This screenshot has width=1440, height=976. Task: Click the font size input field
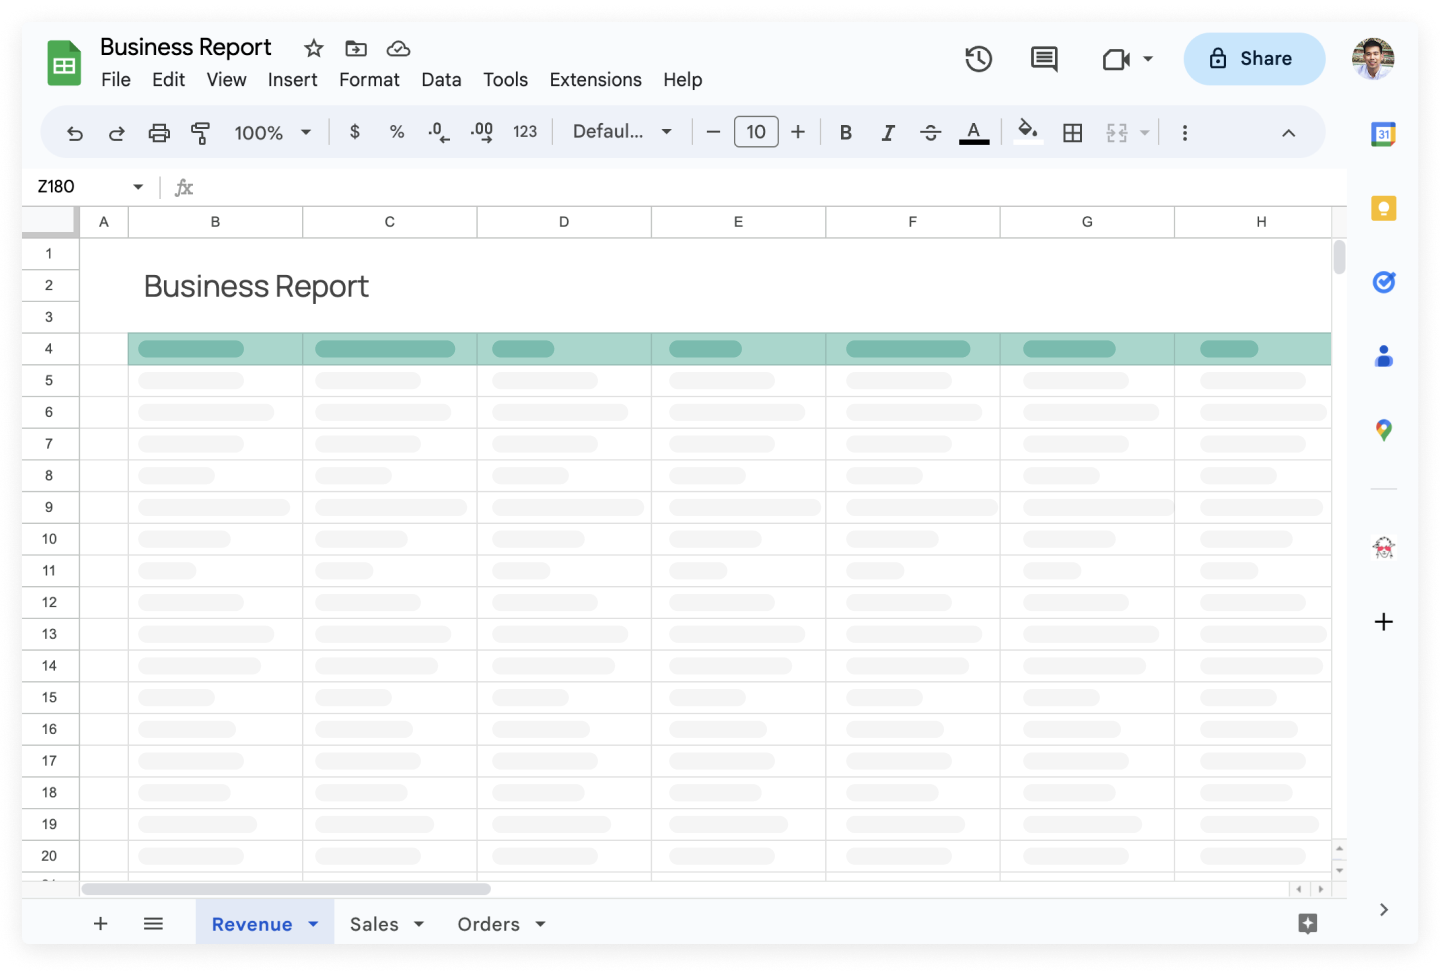click(756, 132)
